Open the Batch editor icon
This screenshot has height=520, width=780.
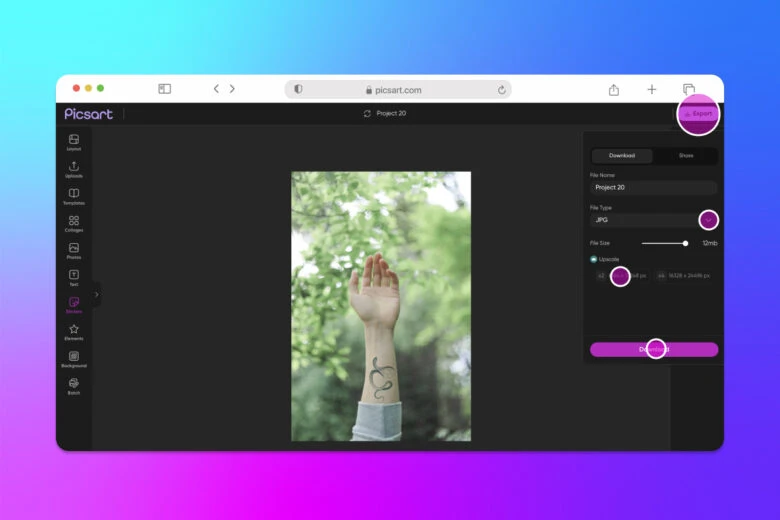[74, 384]
